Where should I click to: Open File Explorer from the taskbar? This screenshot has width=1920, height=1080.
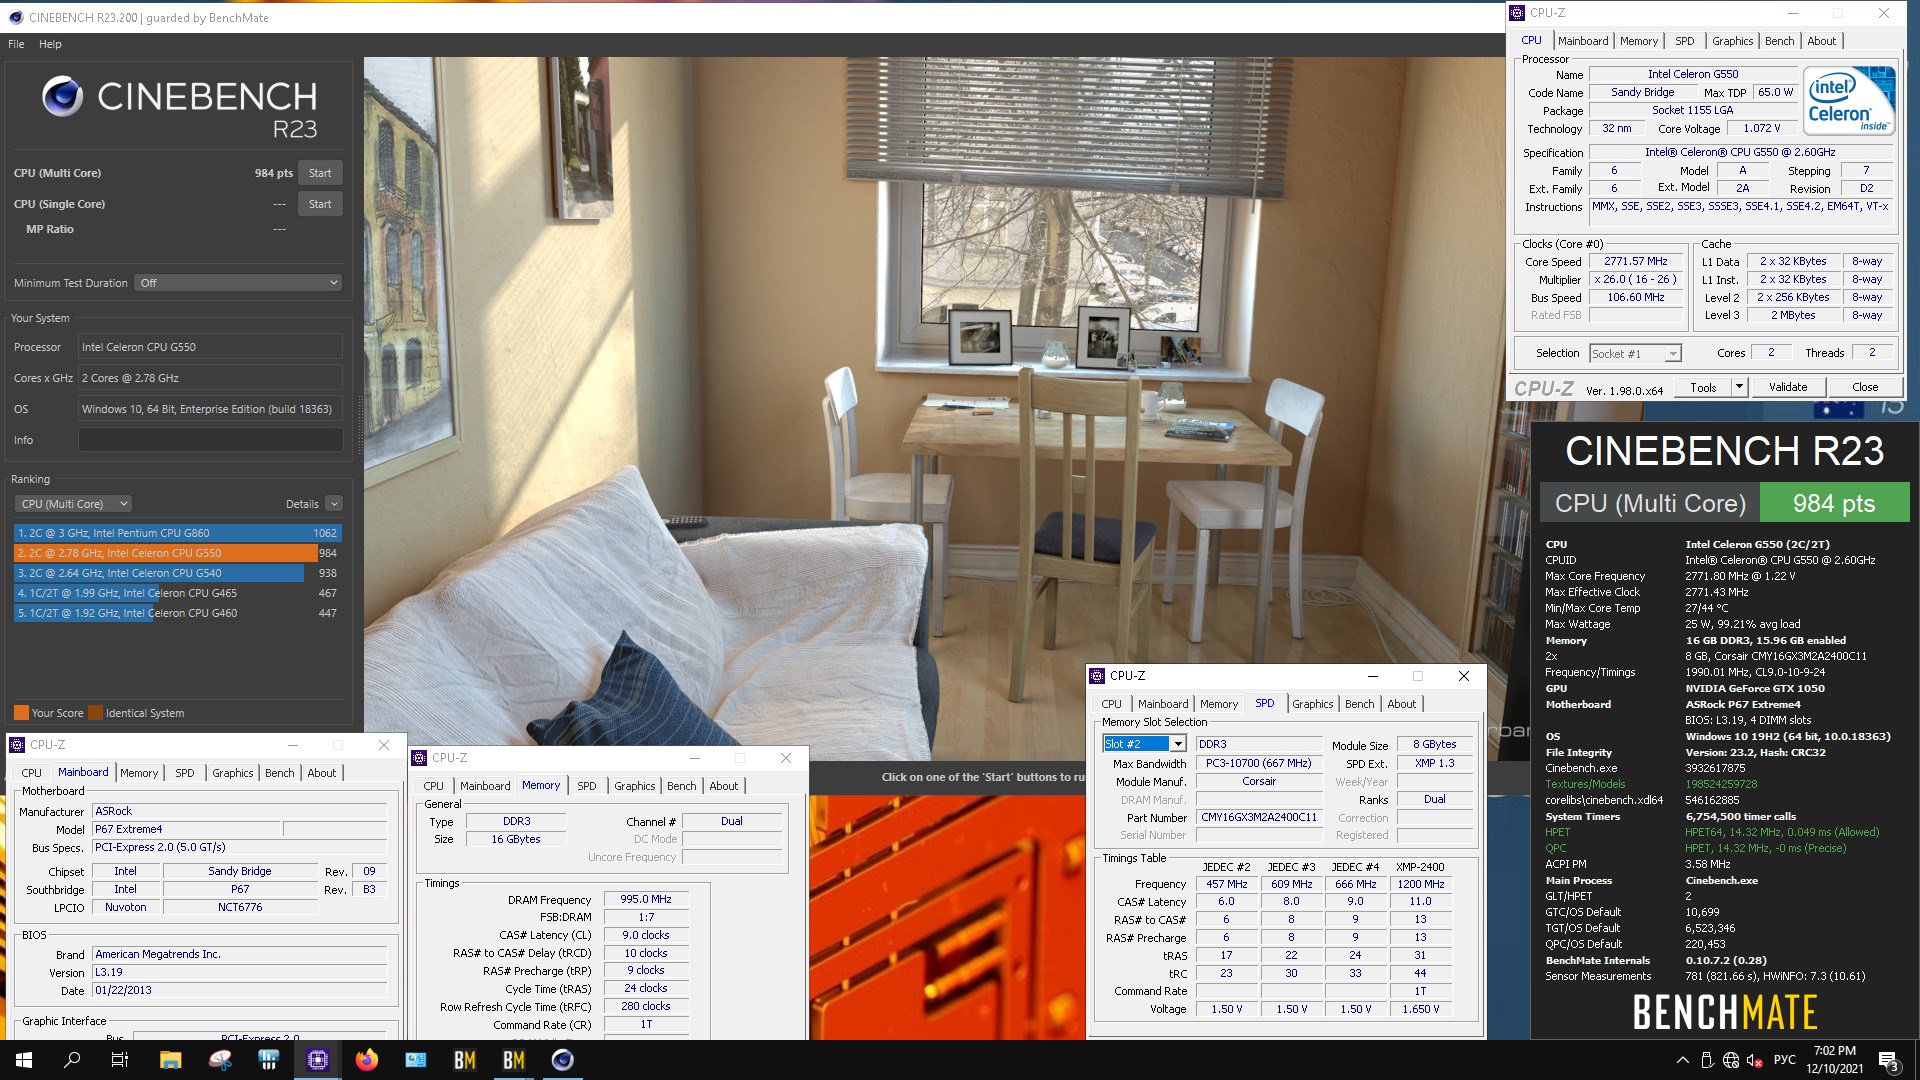[170, 1060]
